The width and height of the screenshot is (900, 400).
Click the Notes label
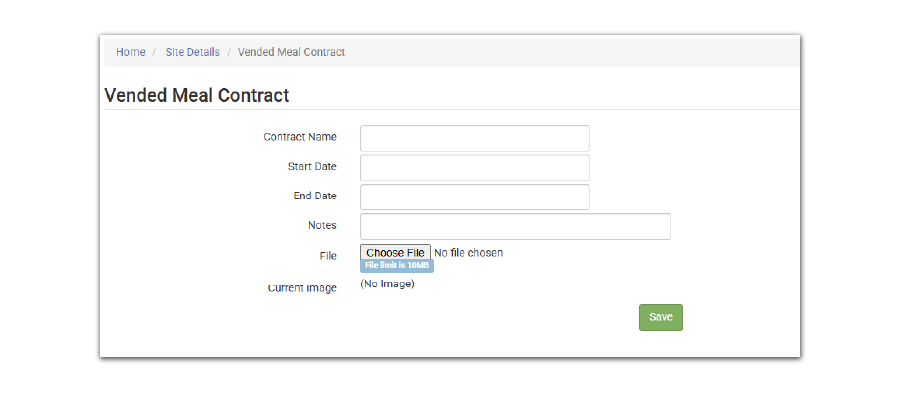click(322, 225)
